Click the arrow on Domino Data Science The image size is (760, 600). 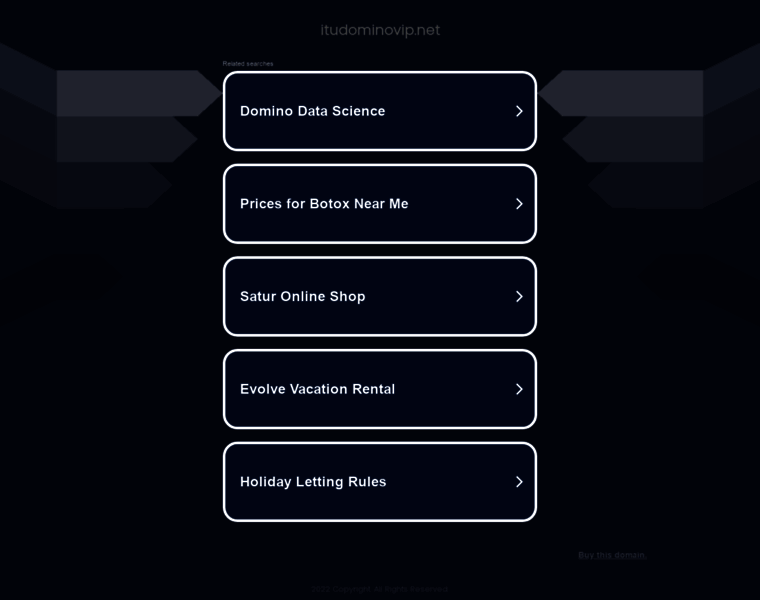tap(519, 111)
